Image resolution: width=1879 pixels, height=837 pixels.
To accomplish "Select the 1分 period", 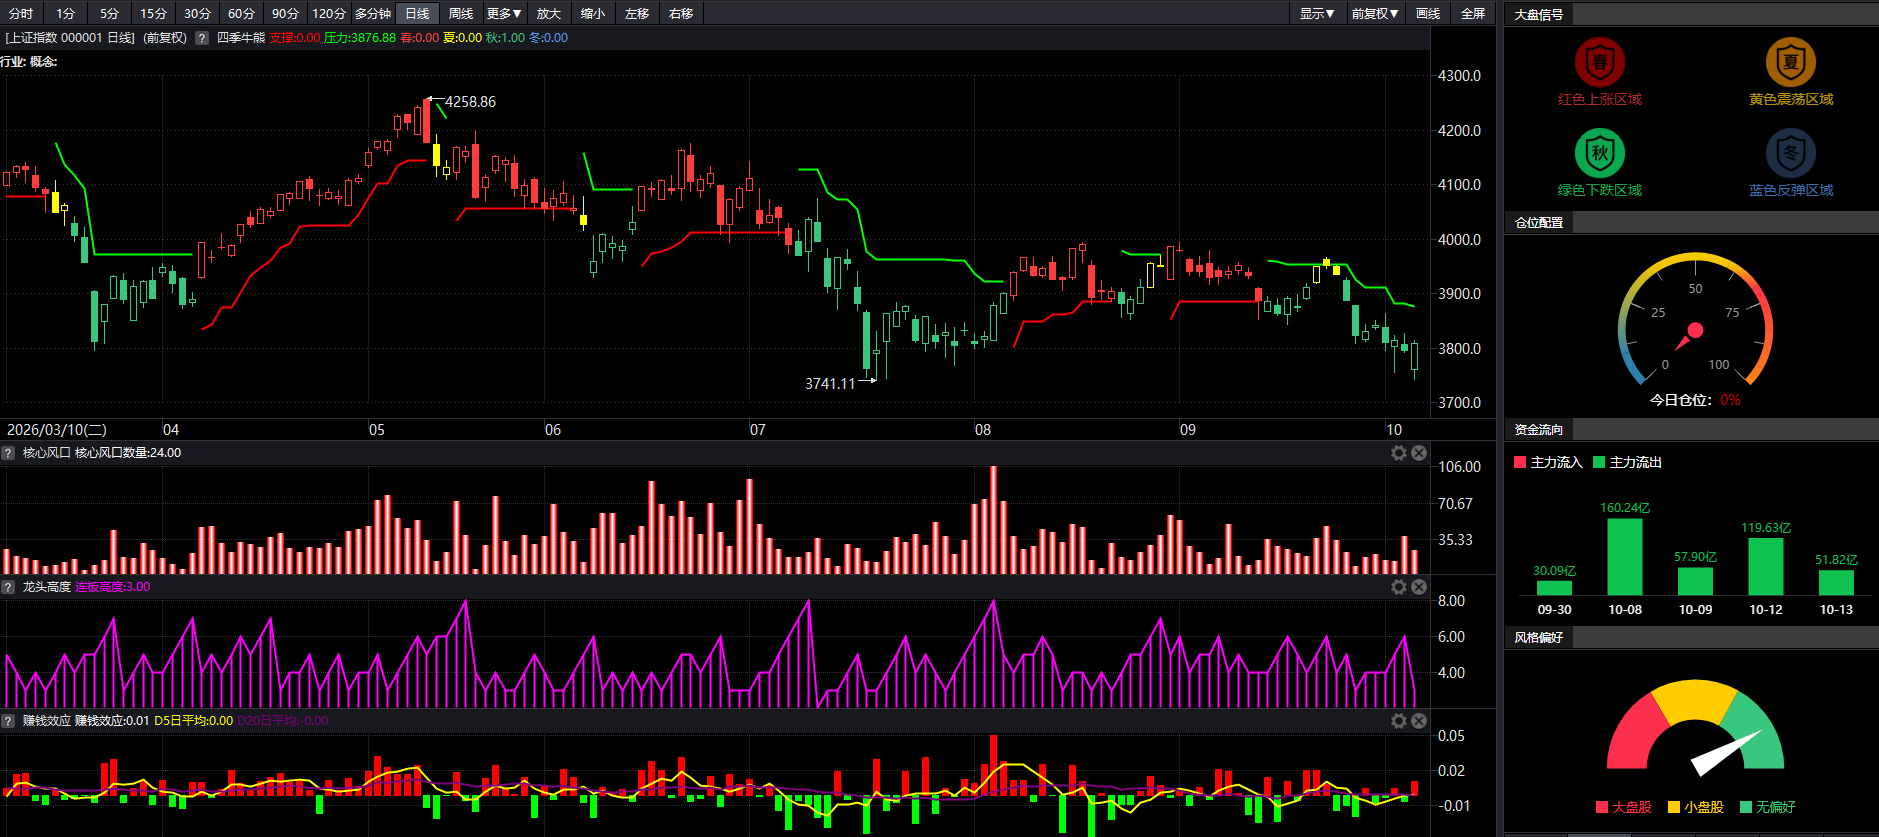I will click(x=66, y=13).
